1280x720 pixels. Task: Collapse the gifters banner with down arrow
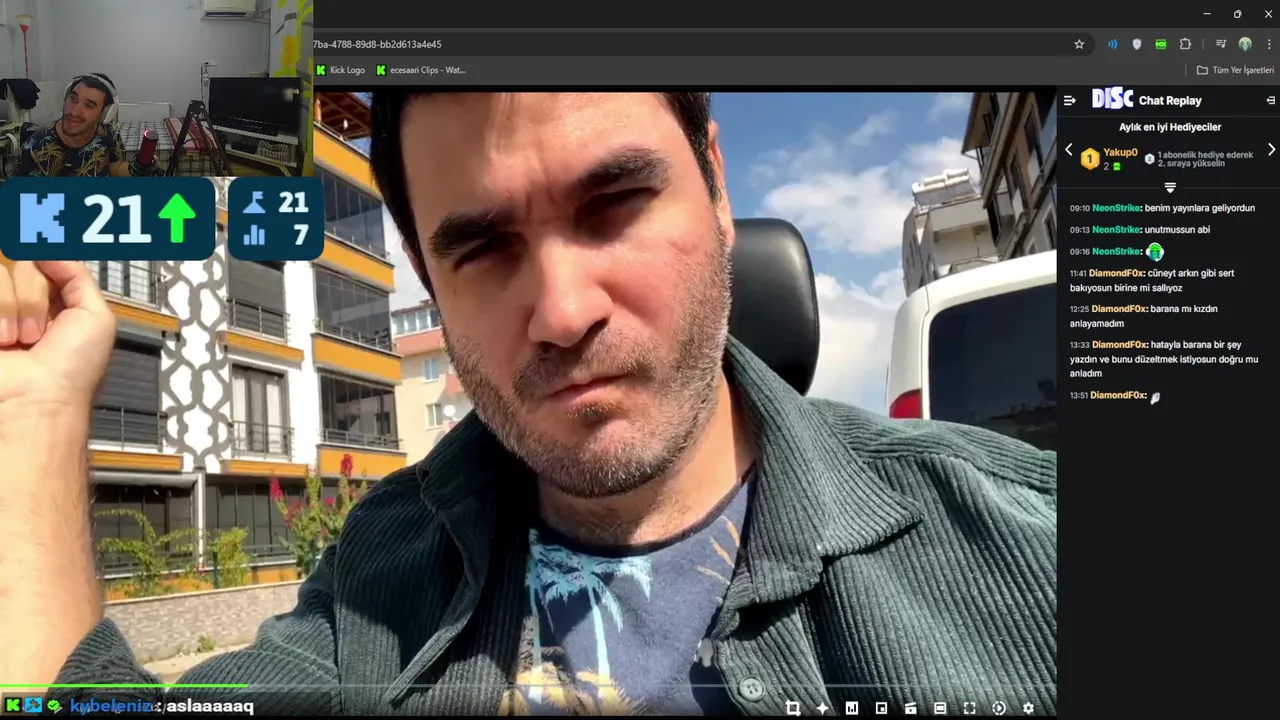pyautogui.click(x=1170, y=187)
